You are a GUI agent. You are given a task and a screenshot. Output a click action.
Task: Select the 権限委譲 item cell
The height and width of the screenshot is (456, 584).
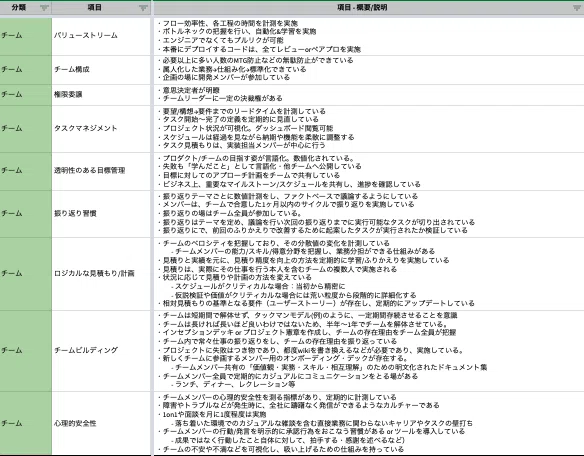(x=101, y=95)
